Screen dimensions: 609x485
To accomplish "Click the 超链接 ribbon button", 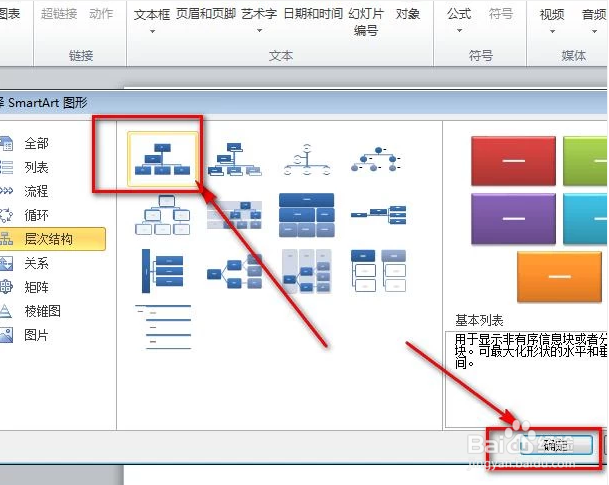I will 59,14.
